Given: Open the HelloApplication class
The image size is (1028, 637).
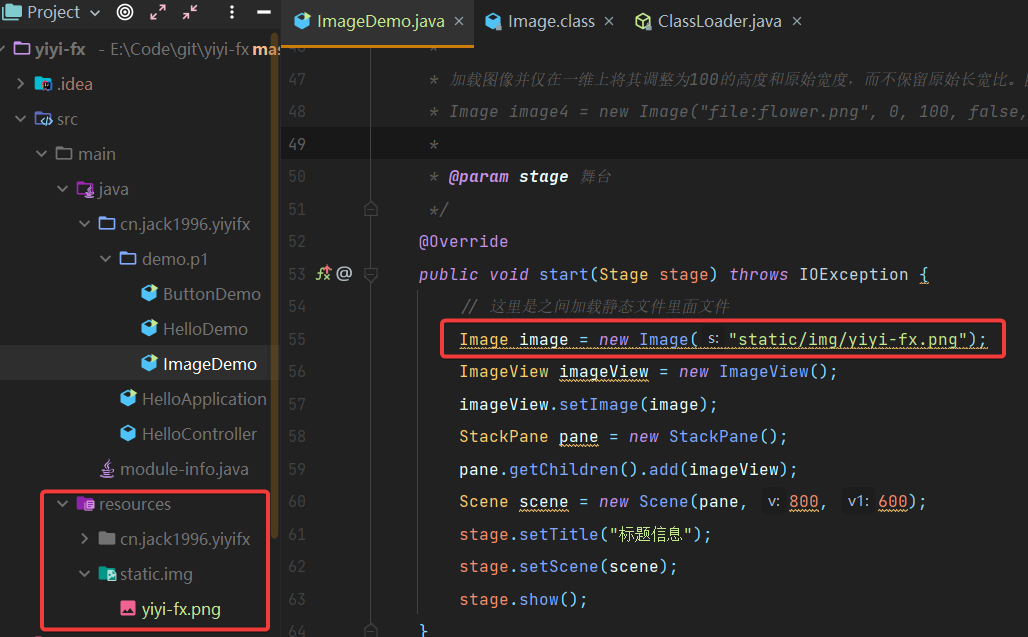Looking at the screenshot, I should (204, 399).
